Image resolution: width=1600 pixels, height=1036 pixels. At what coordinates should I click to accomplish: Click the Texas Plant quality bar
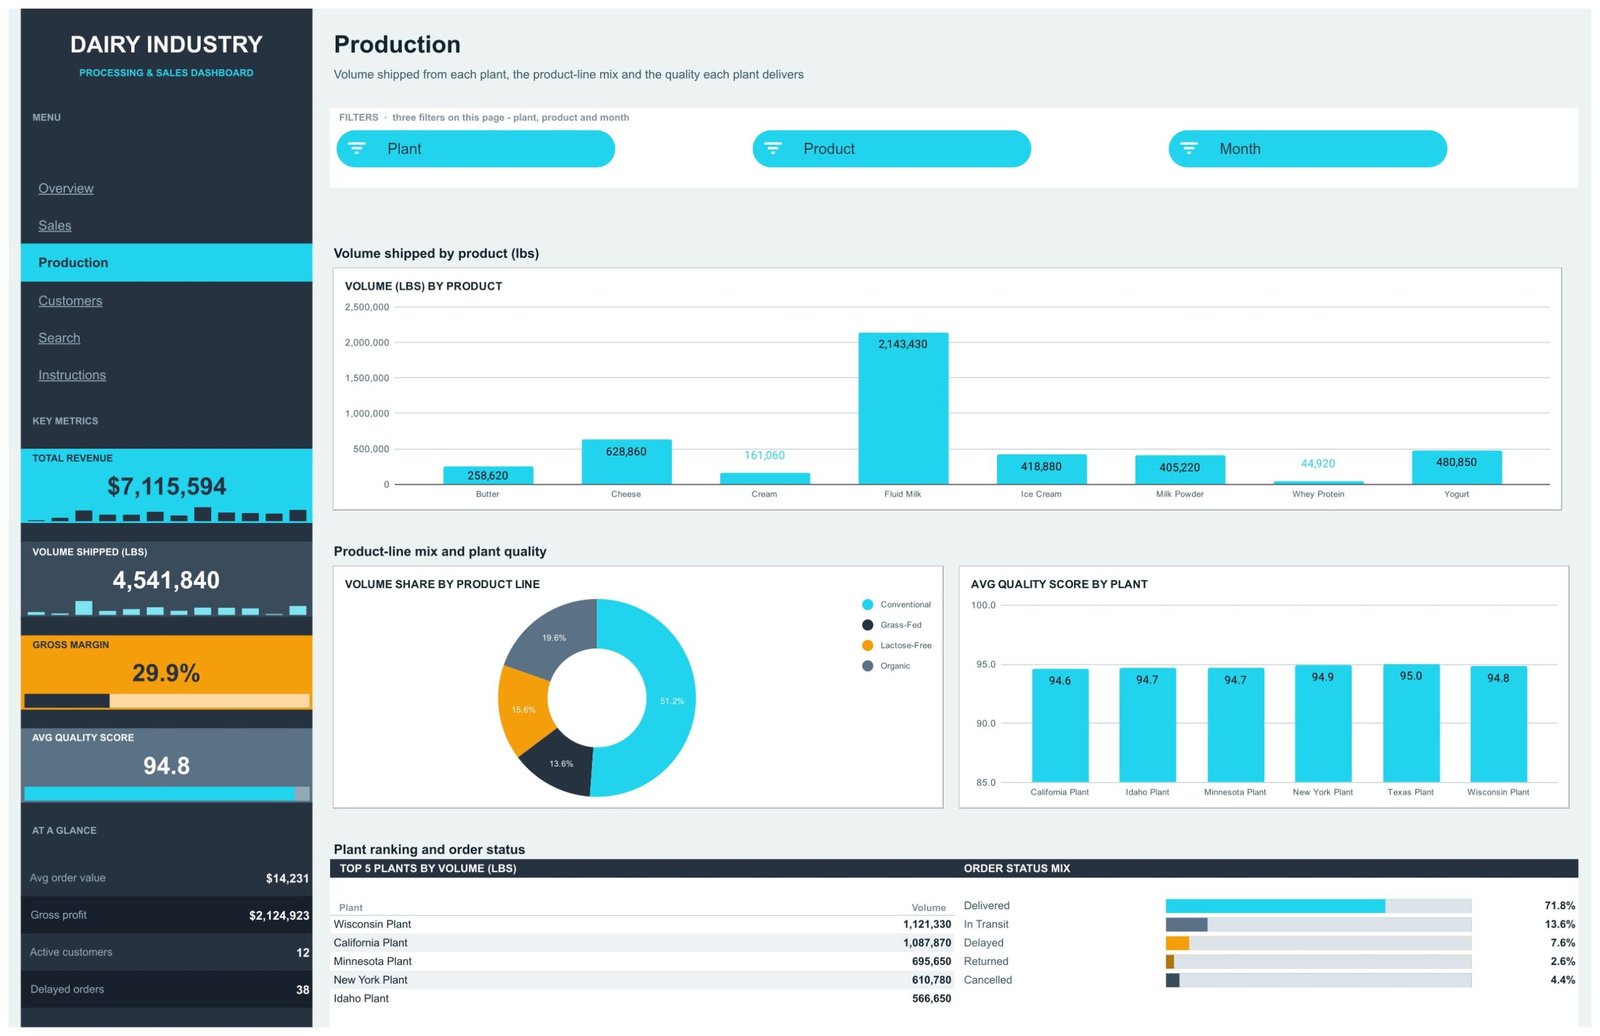[x=1411, y=723]
